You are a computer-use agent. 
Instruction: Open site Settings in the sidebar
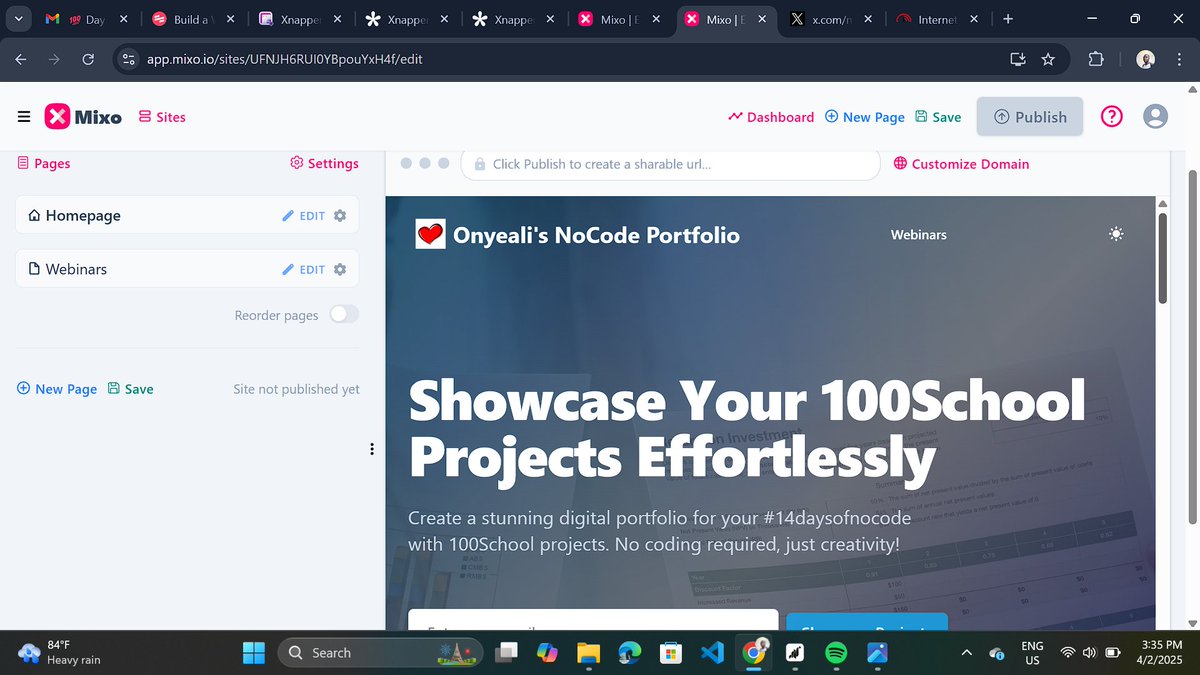[324, 163]
